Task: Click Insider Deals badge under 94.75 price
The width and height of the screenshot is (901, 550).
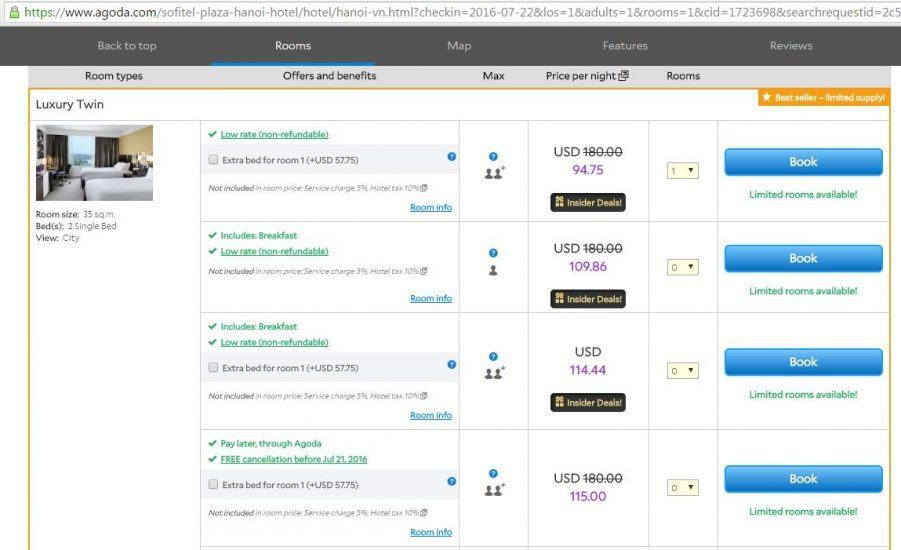Action: pos(588,202)
